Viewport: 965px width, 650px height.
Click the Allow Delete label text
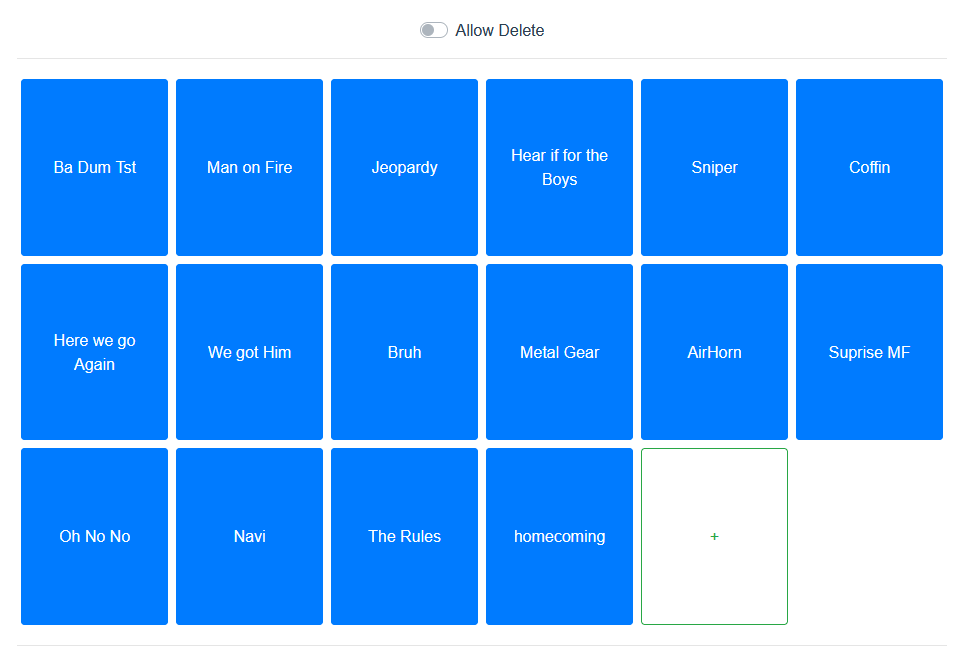tap(500, 30)
